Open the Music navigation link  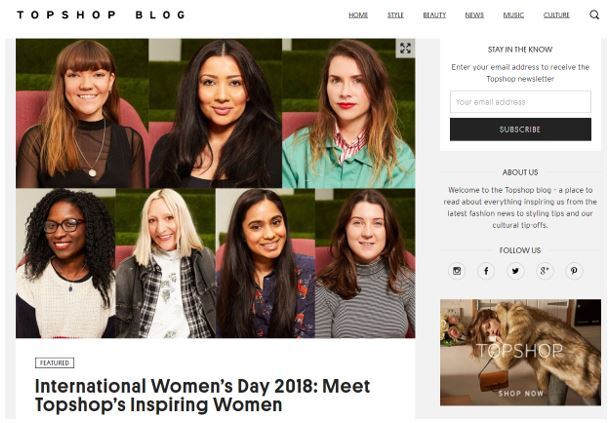[x=513, y=15]
